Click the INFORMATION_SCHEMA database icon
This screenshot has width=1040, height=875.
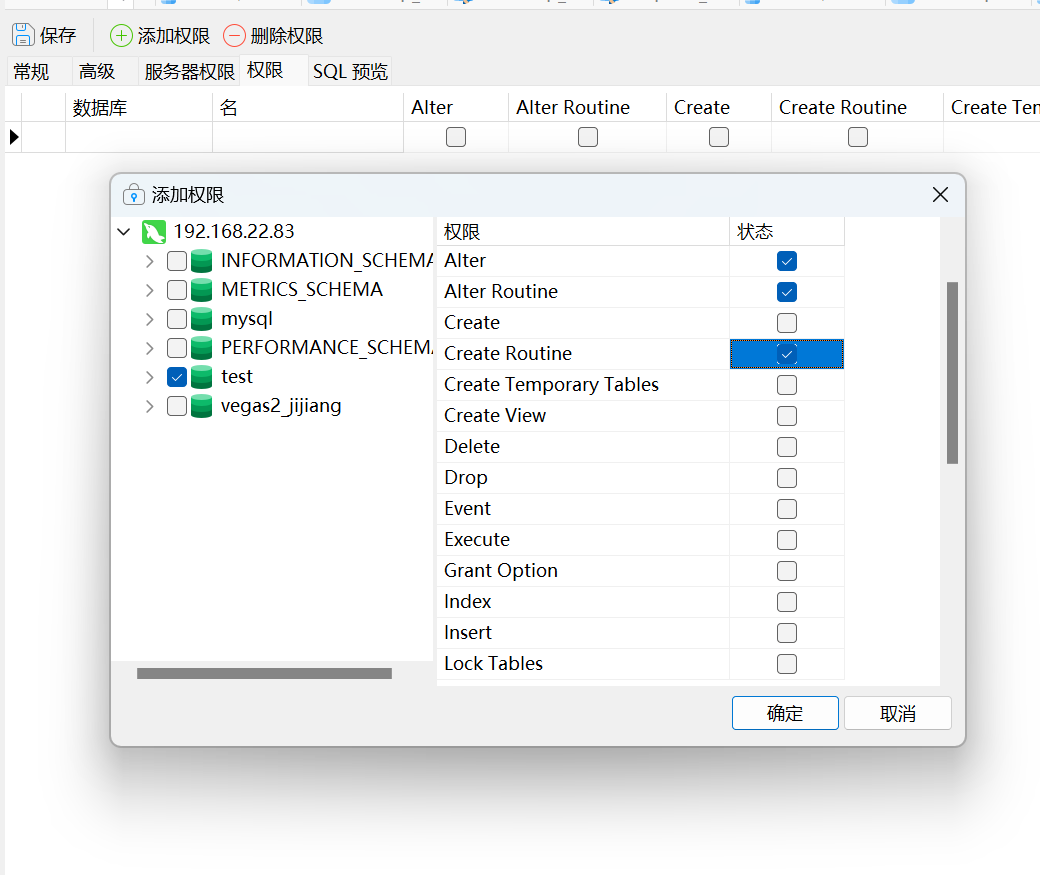pos(202,261)
